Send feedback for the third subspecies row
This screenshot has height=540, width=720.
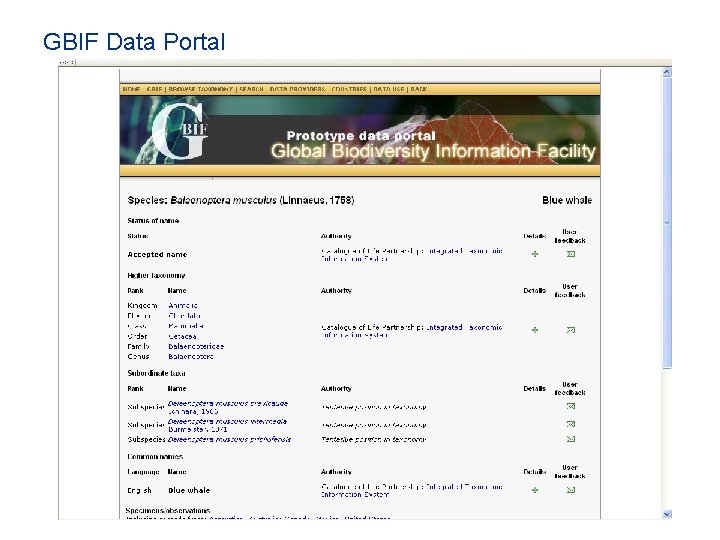point(571,439)
